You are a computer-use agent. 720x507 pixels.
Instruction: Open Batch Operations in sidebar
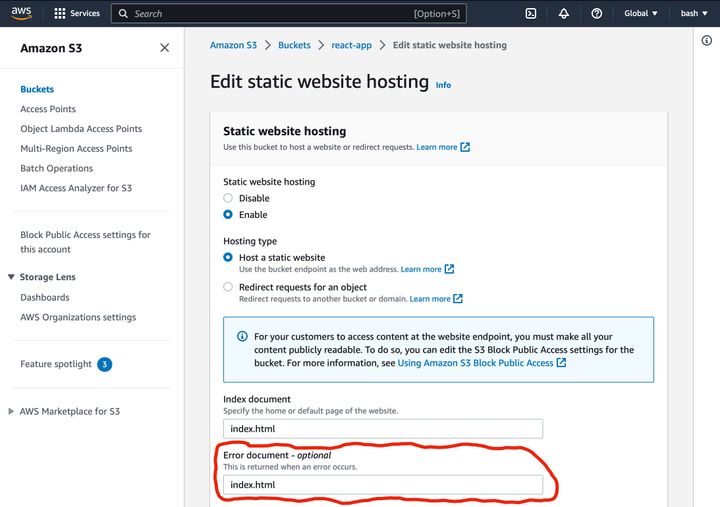coord(57,168)
